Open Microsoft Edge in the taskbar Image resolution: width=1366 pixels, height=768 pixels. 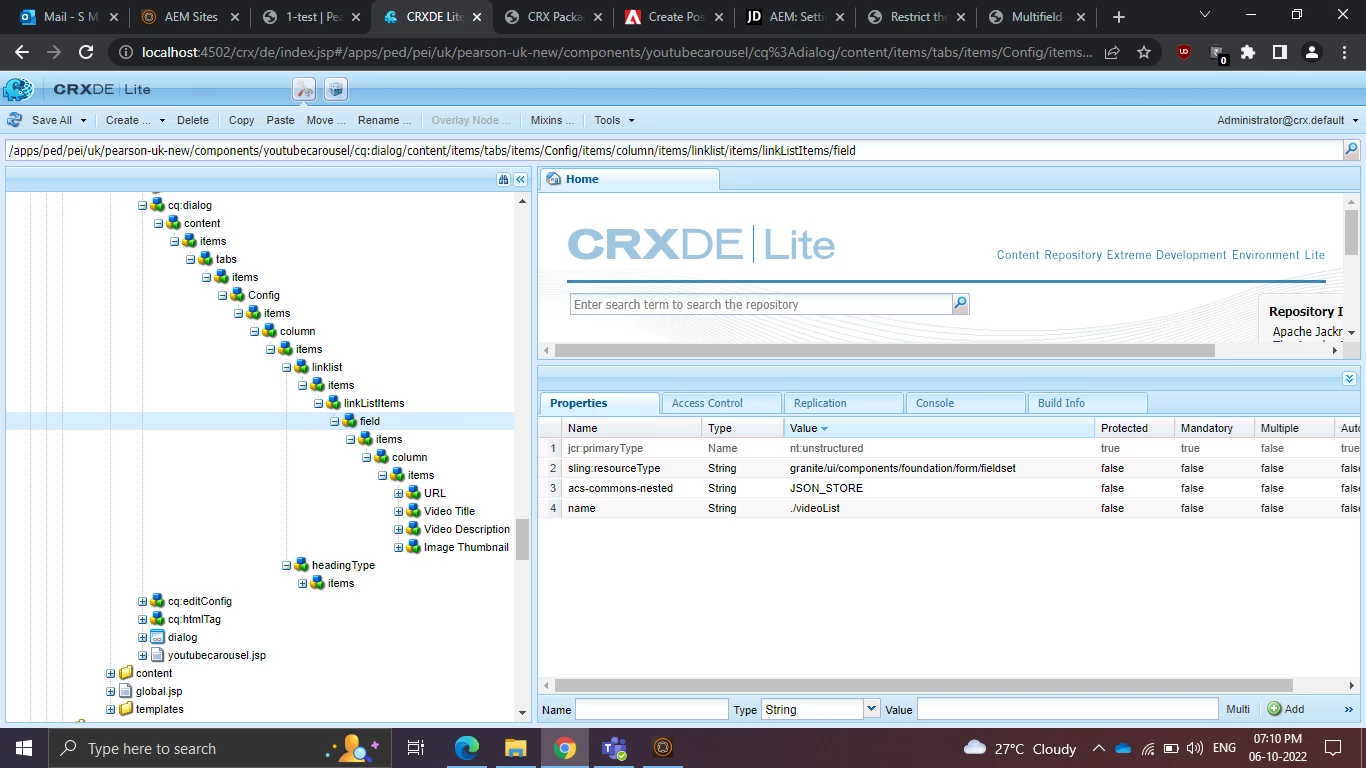[x=466, y=747]
